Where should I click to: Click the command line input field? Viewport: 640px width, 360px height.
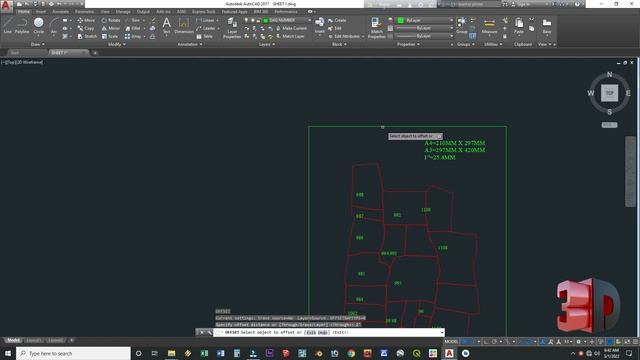329,333
